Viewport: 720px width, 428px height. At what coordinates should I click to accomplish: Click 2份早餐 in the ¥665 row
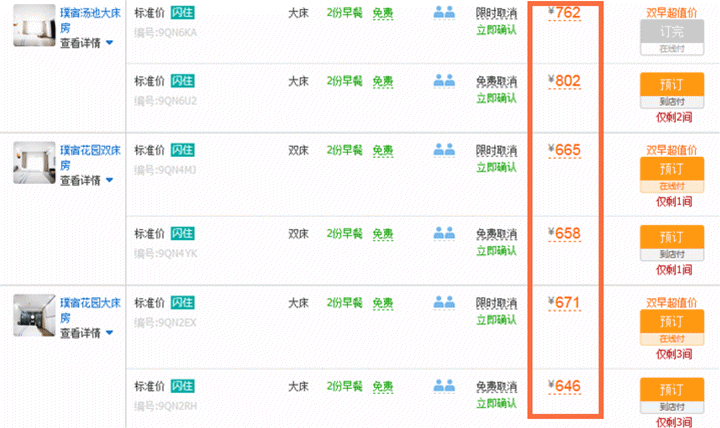pyautogui.click(x=344, y=150)
